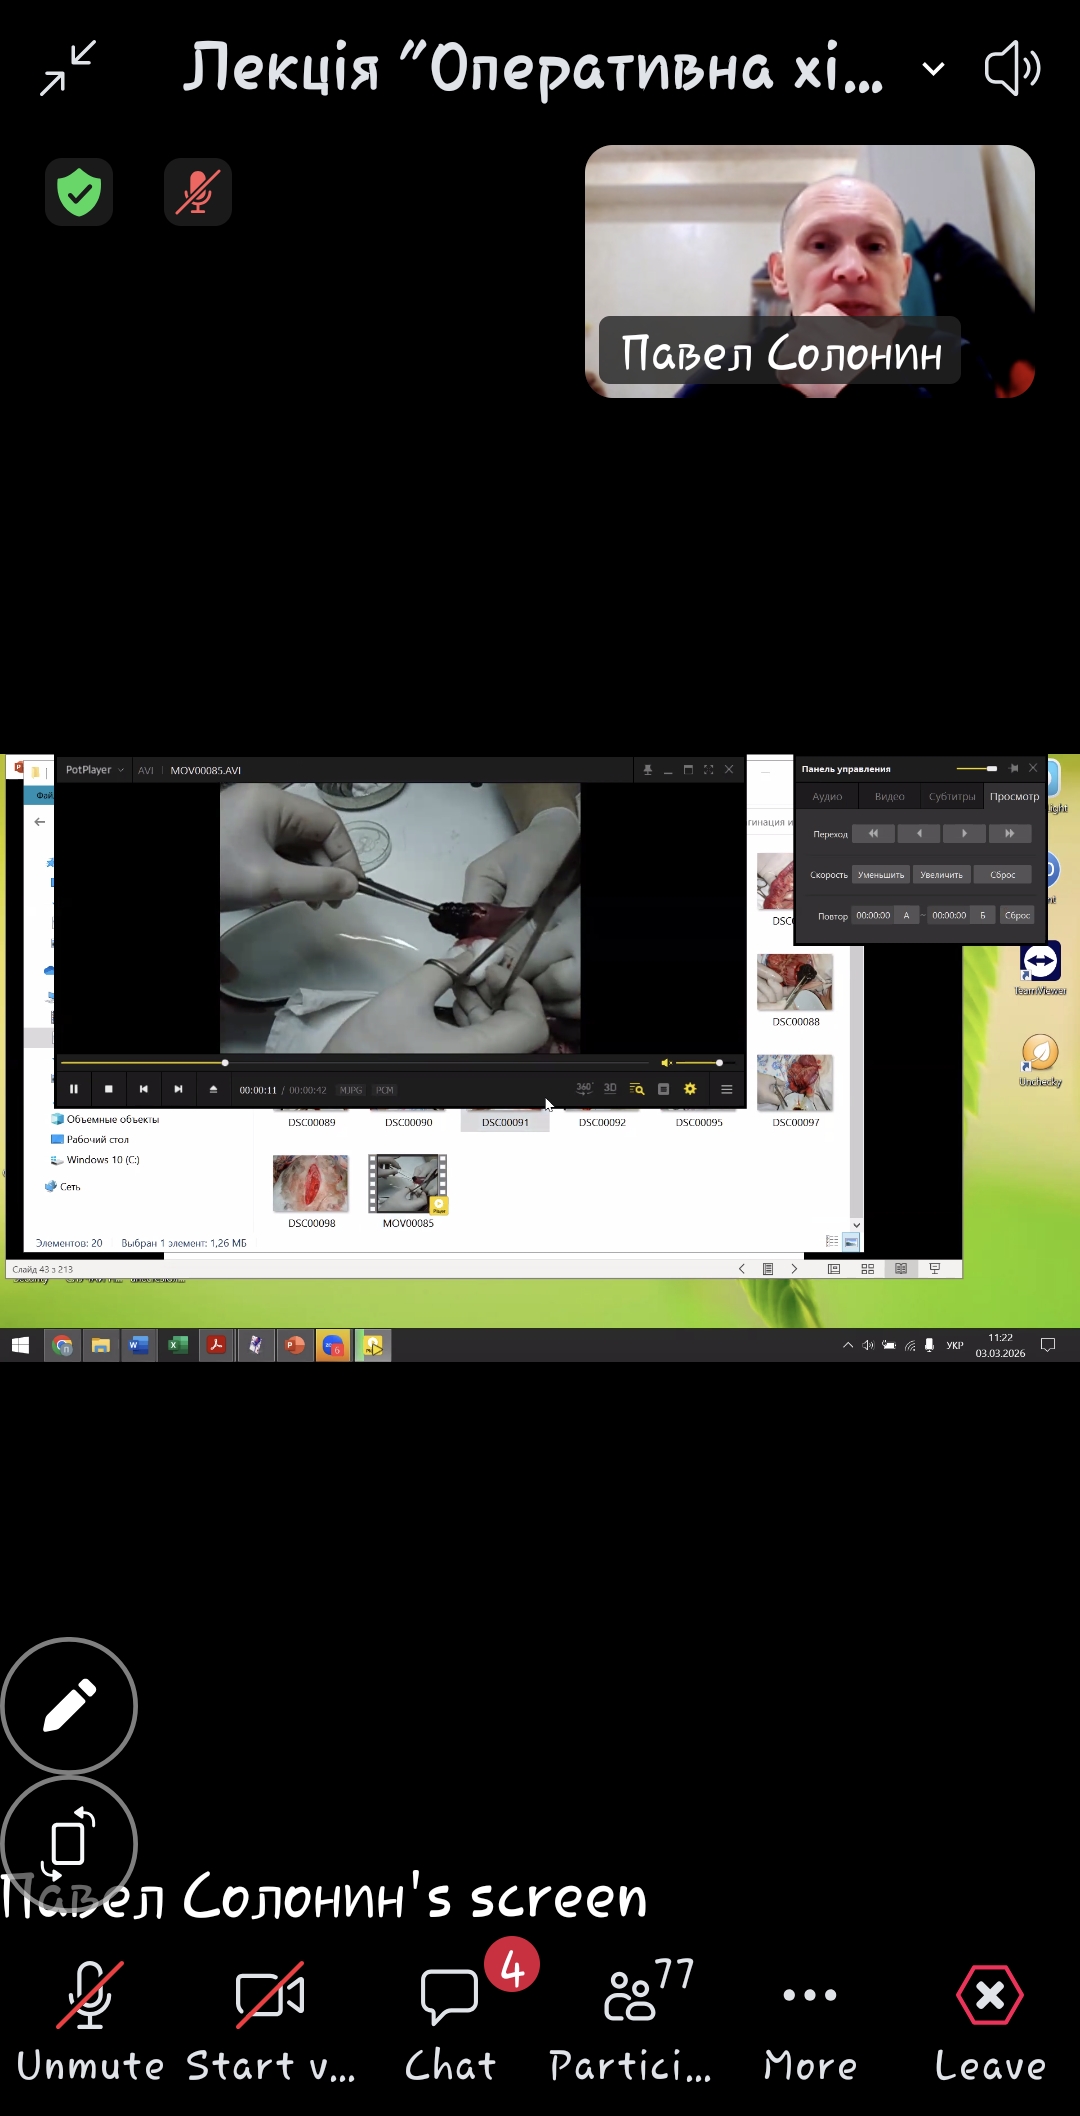This screenshot has height=2116, width=1080.
Task: Open the Participants list
Action: [630, 2020]
